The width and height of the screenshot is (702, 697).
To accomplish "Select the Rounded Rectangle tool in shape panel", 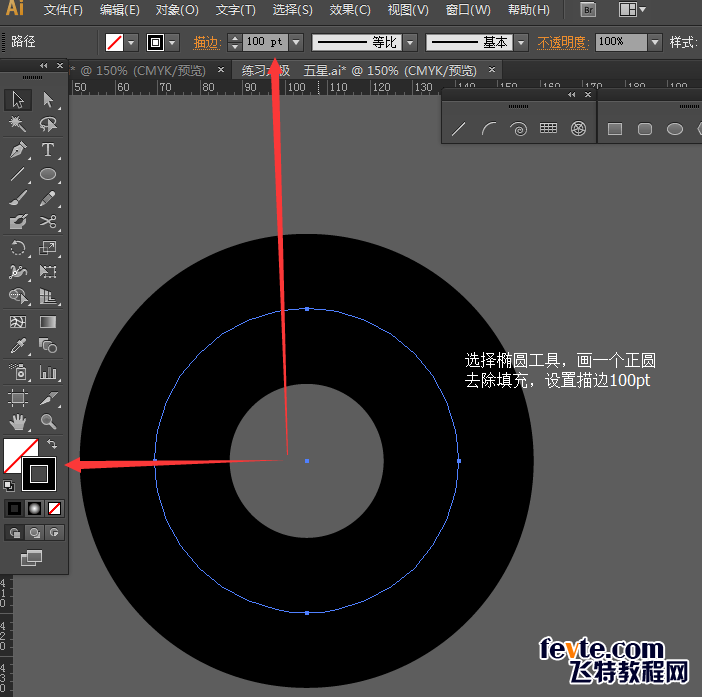I will coord(645,129).
